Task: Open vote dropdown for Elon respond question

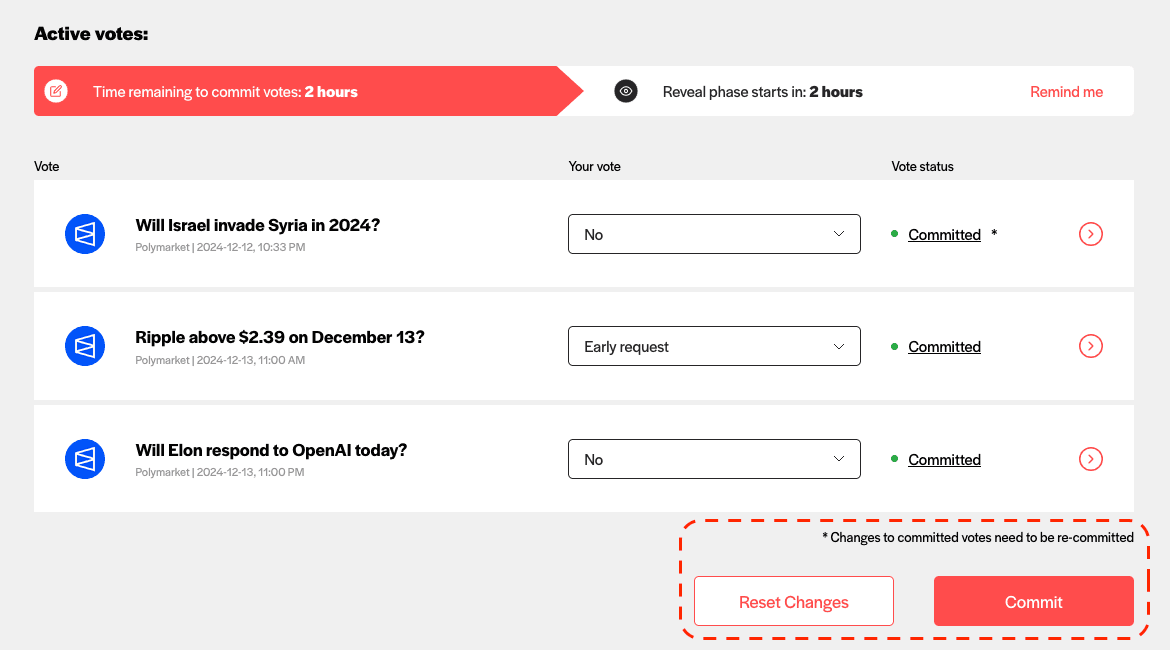Action: point(714,459)
